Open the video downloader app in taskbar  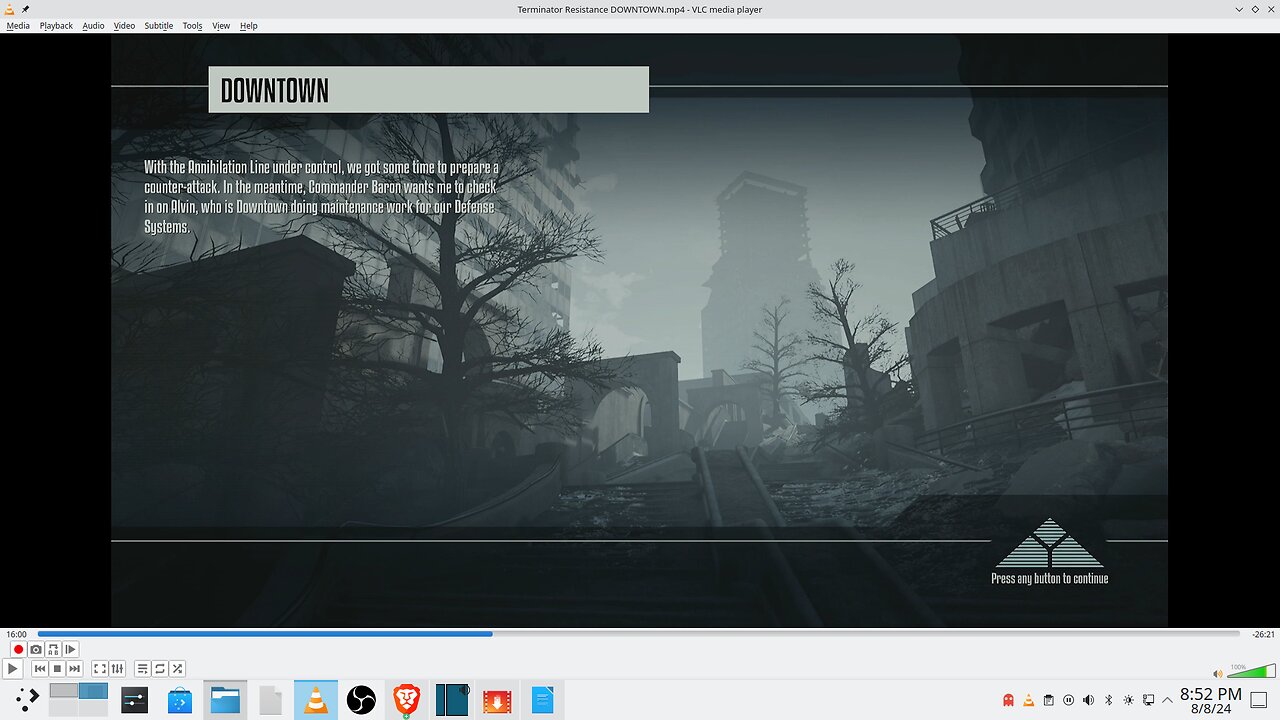[x=497, y=700]
